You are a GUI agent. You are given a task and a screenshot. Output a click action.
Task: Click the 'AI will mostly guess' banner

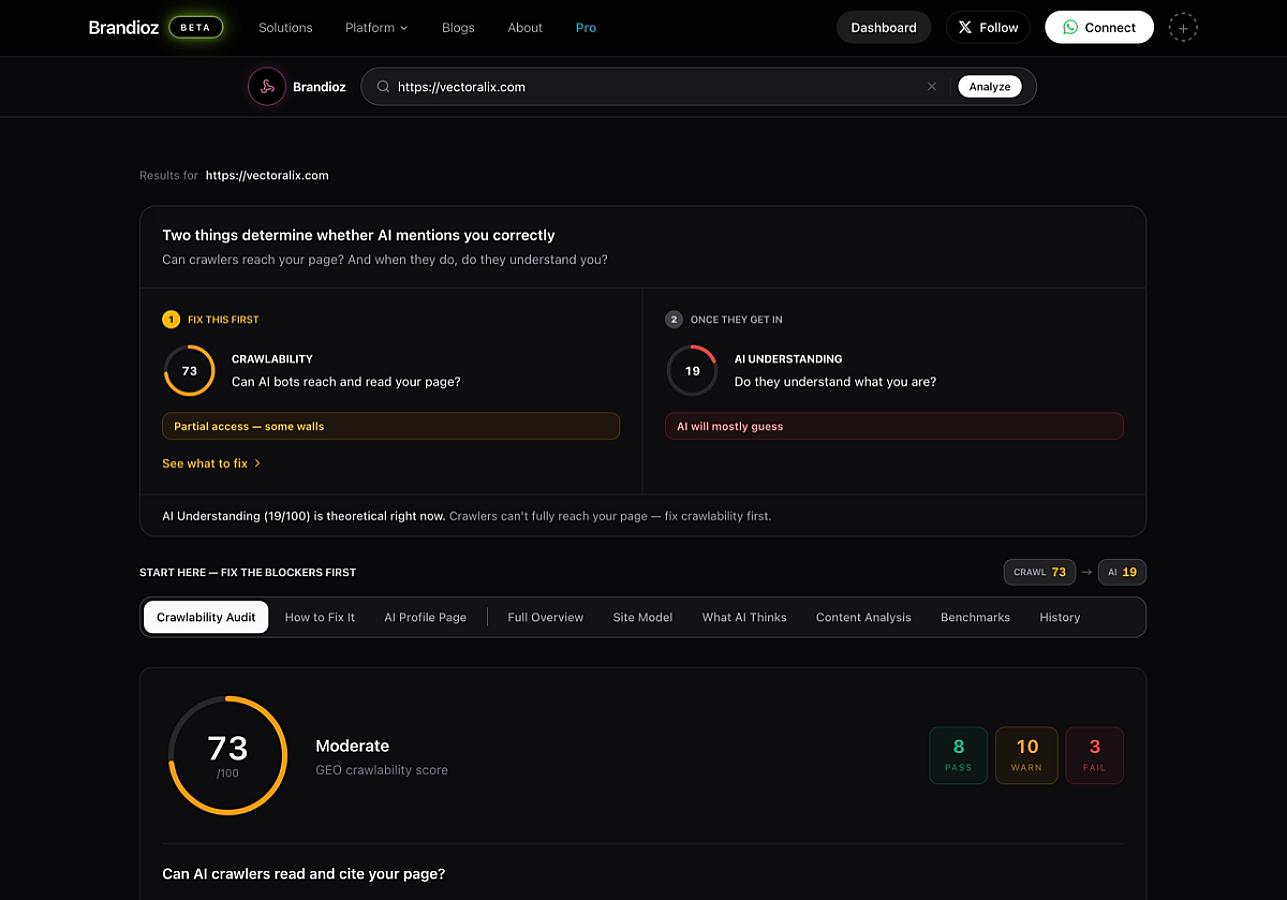click(x=894, y=426)
